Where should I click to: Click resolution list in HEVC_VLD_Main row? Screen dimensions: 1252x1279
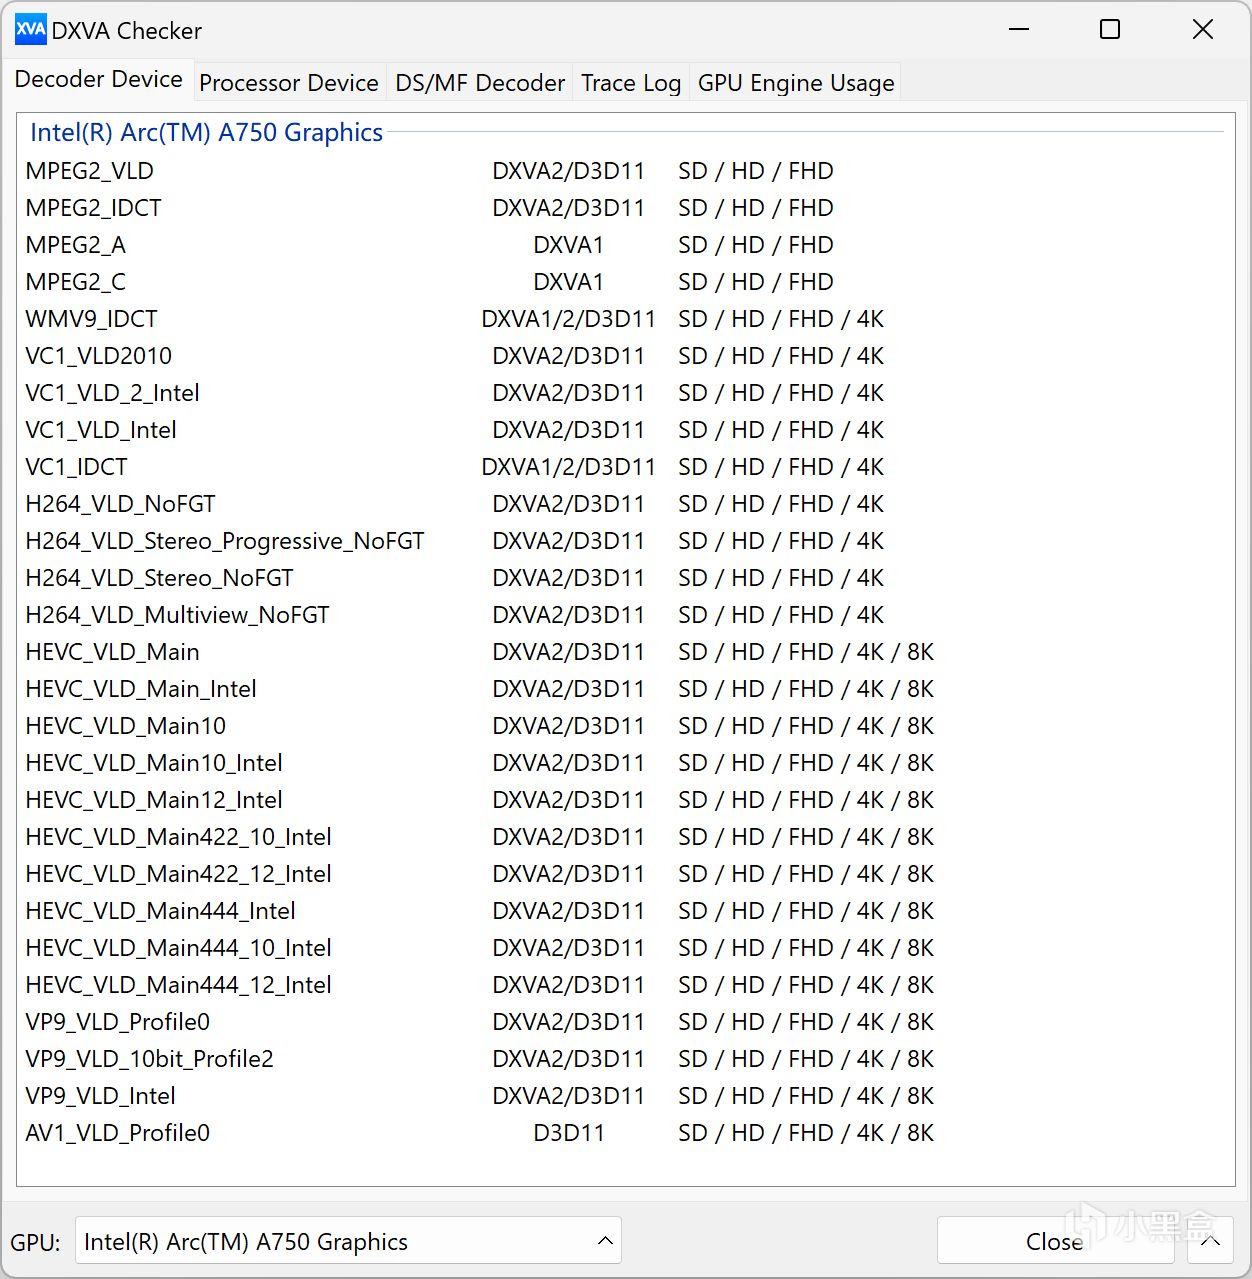[805, 652]
